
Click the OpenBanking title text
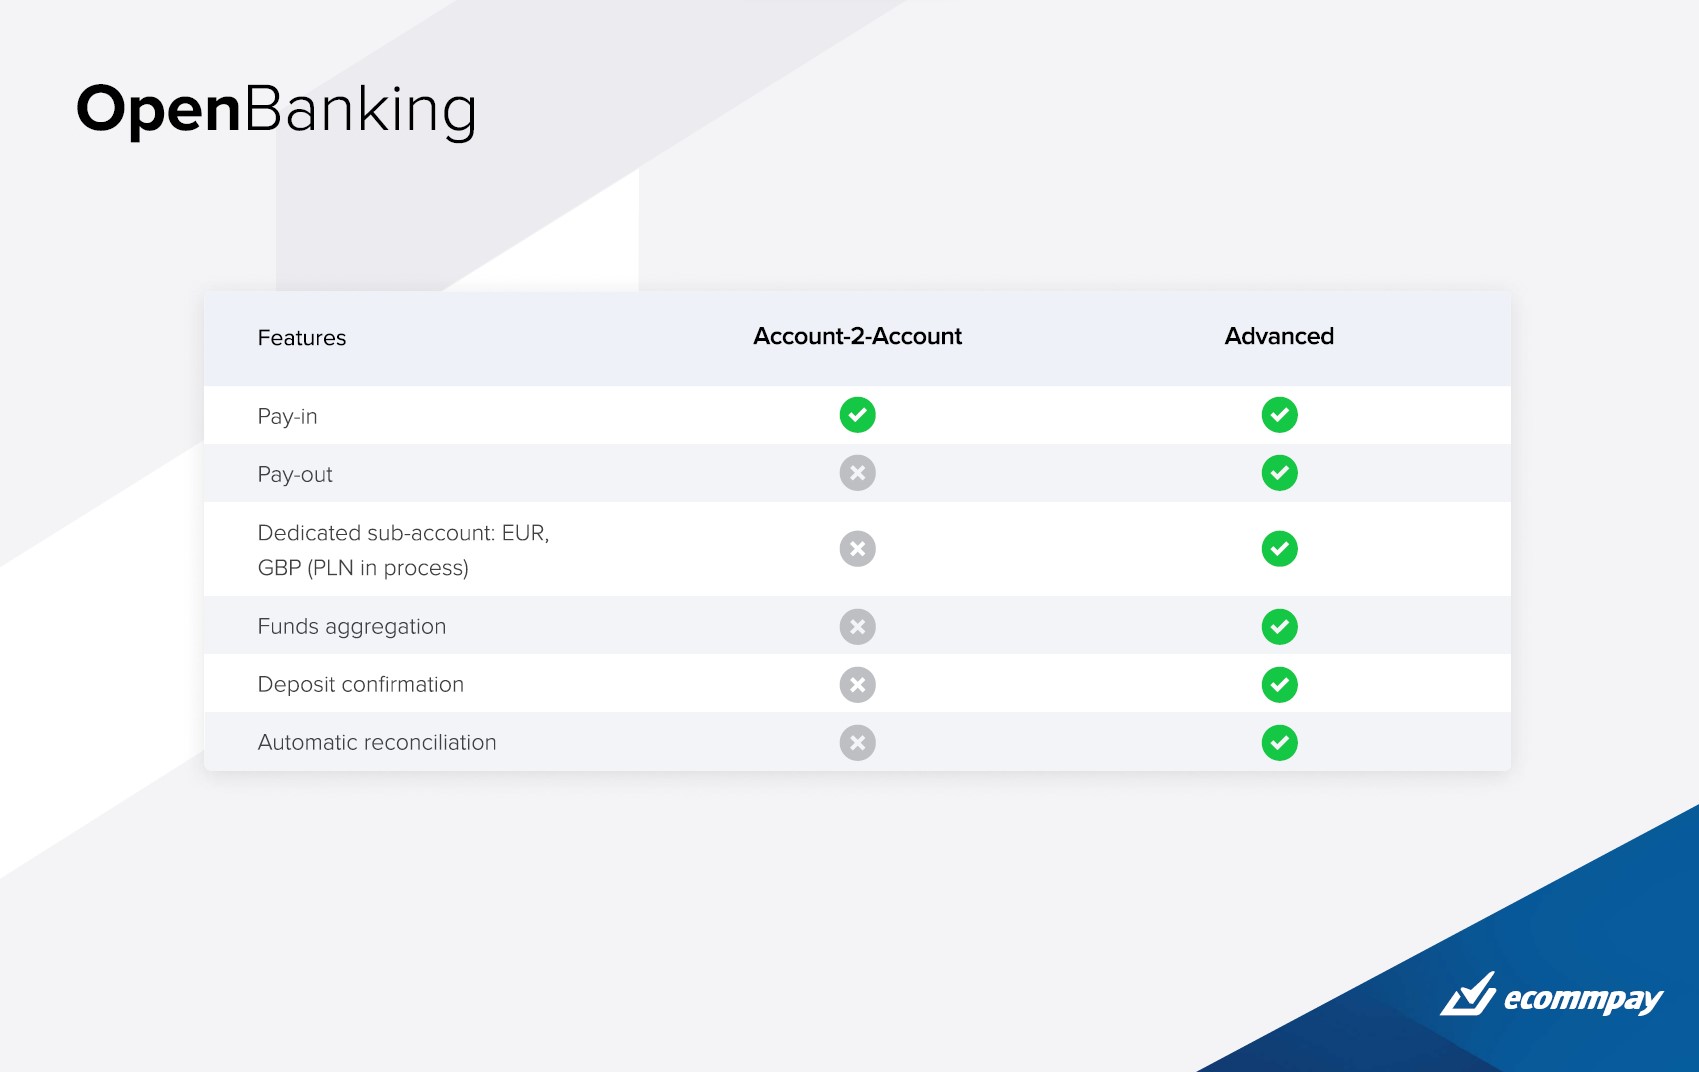[x=278, y=112]
